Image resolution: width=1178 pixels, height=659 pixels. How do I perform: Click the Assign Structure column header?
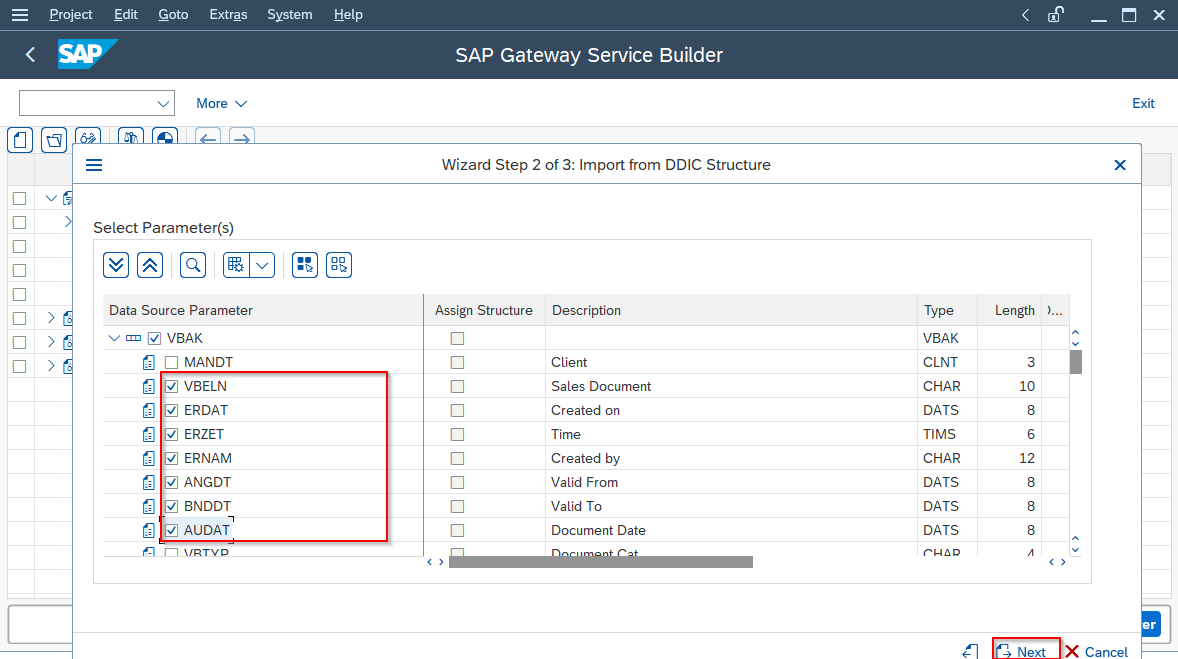point(485,310)
